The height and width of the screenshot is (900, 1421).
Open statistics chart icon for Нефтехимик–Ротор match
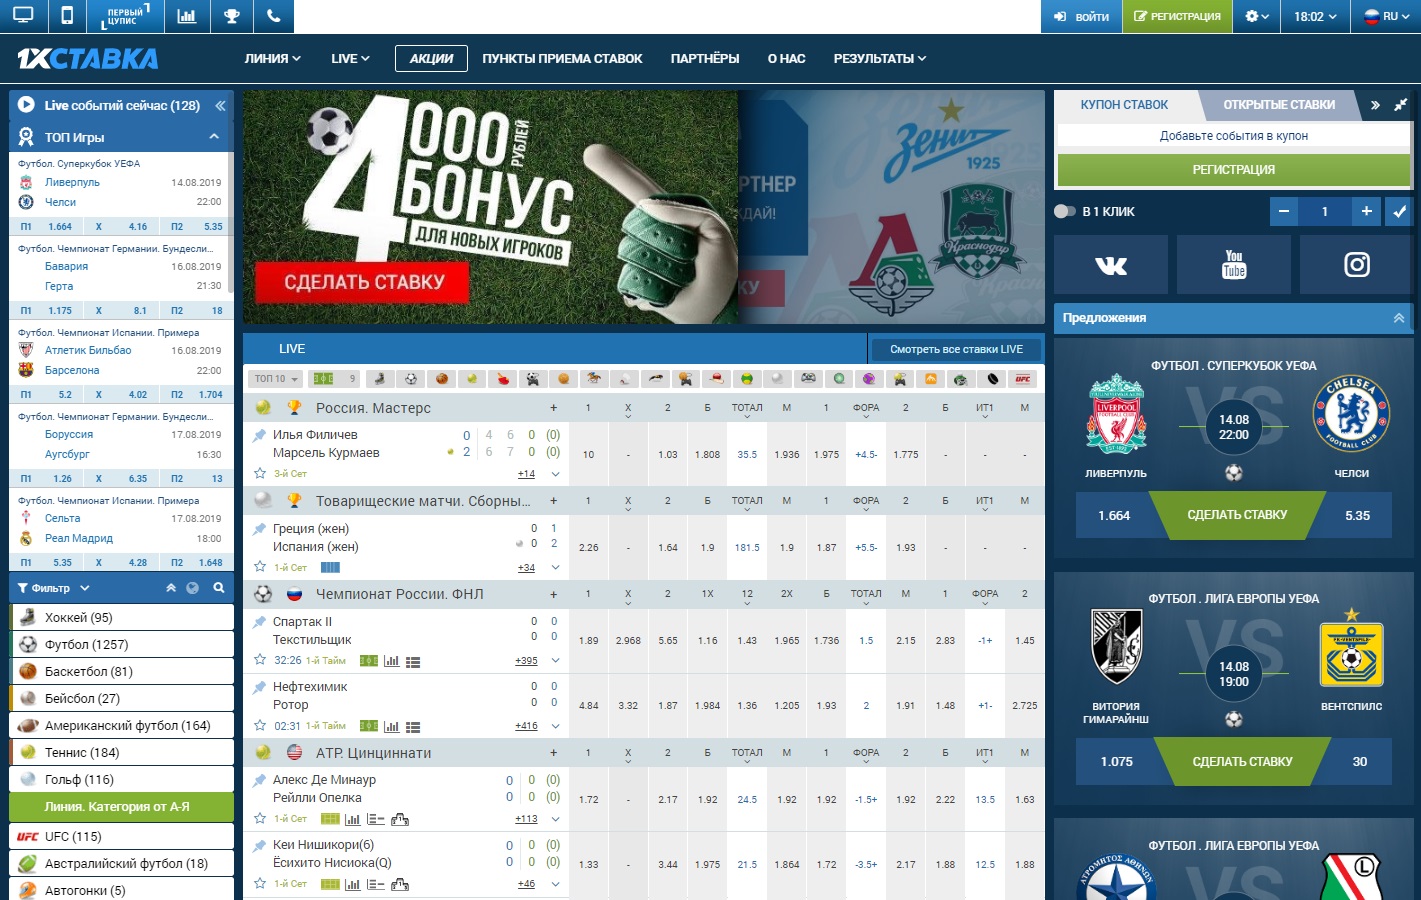(391, 727)
